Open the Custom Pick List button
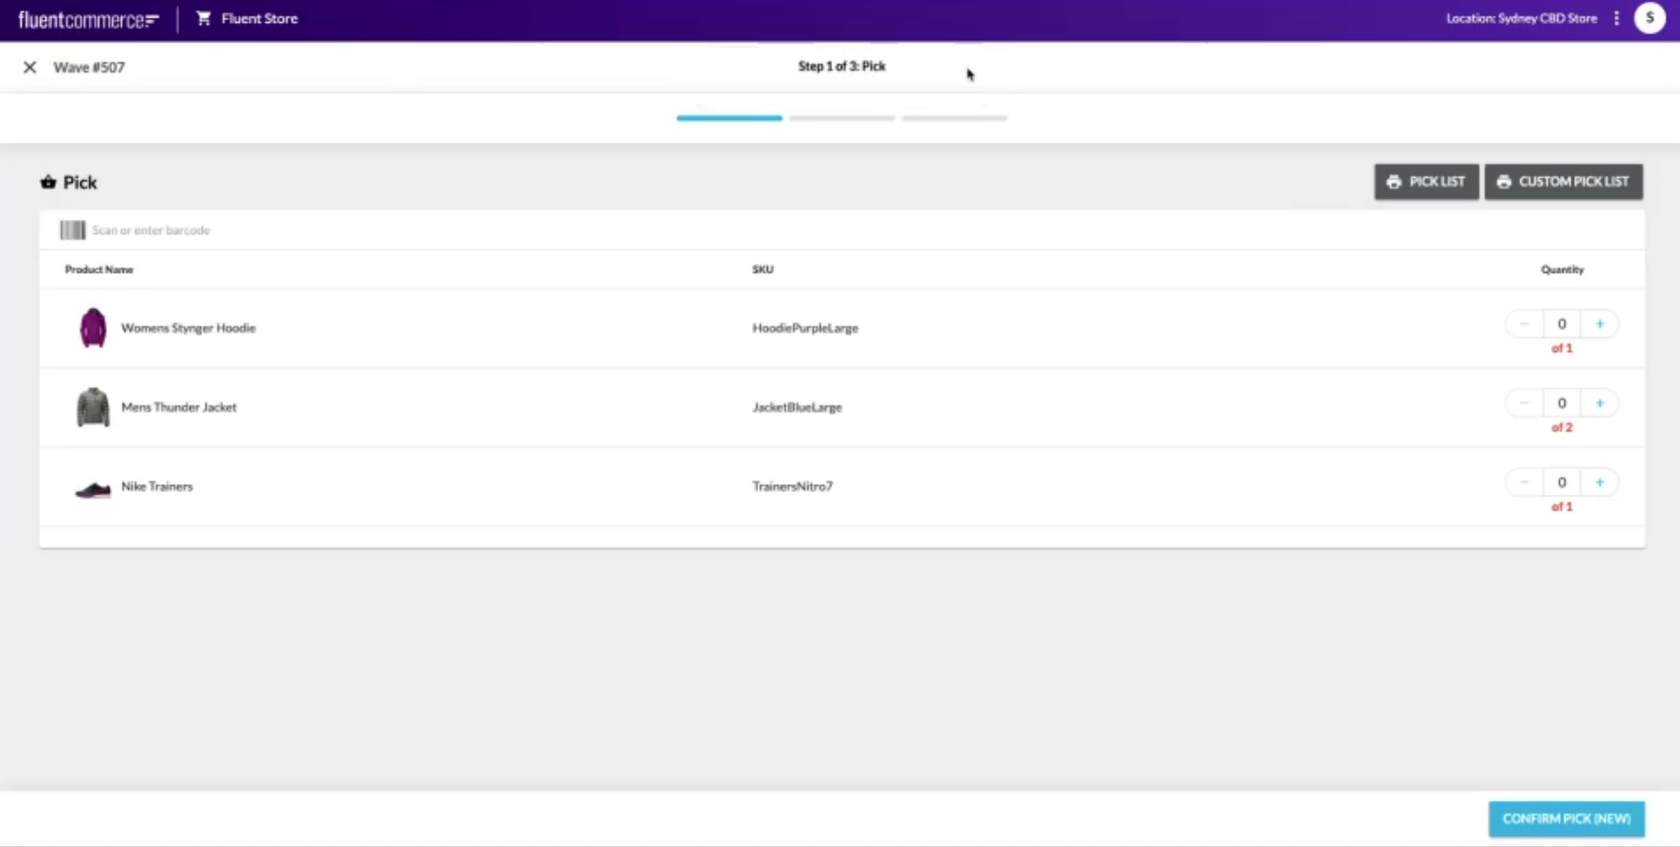 point(1563,182)
